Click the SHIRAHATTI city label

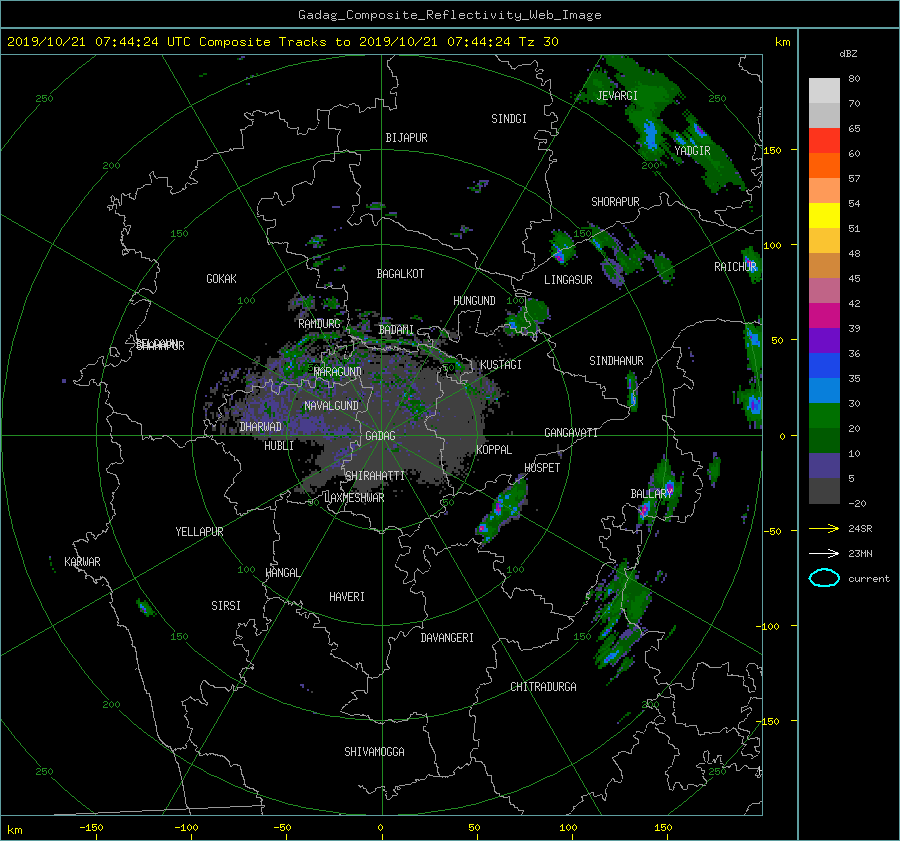[x=375, y=476]
